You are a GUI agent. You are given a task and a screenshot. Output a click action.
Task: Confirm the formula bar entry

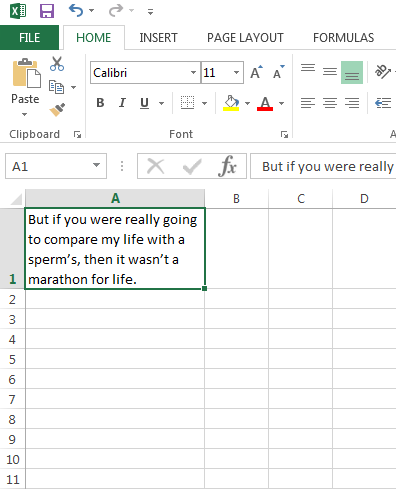[x=192, y=166]
